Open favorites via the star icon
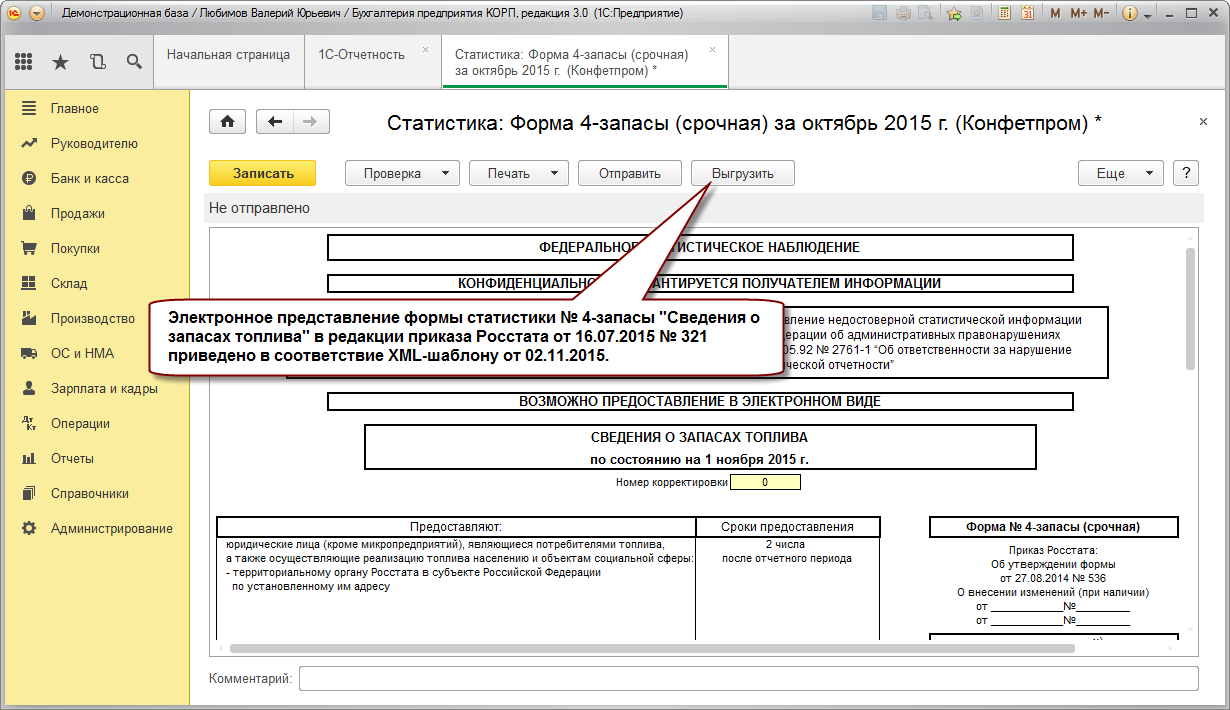 [60, 61]
